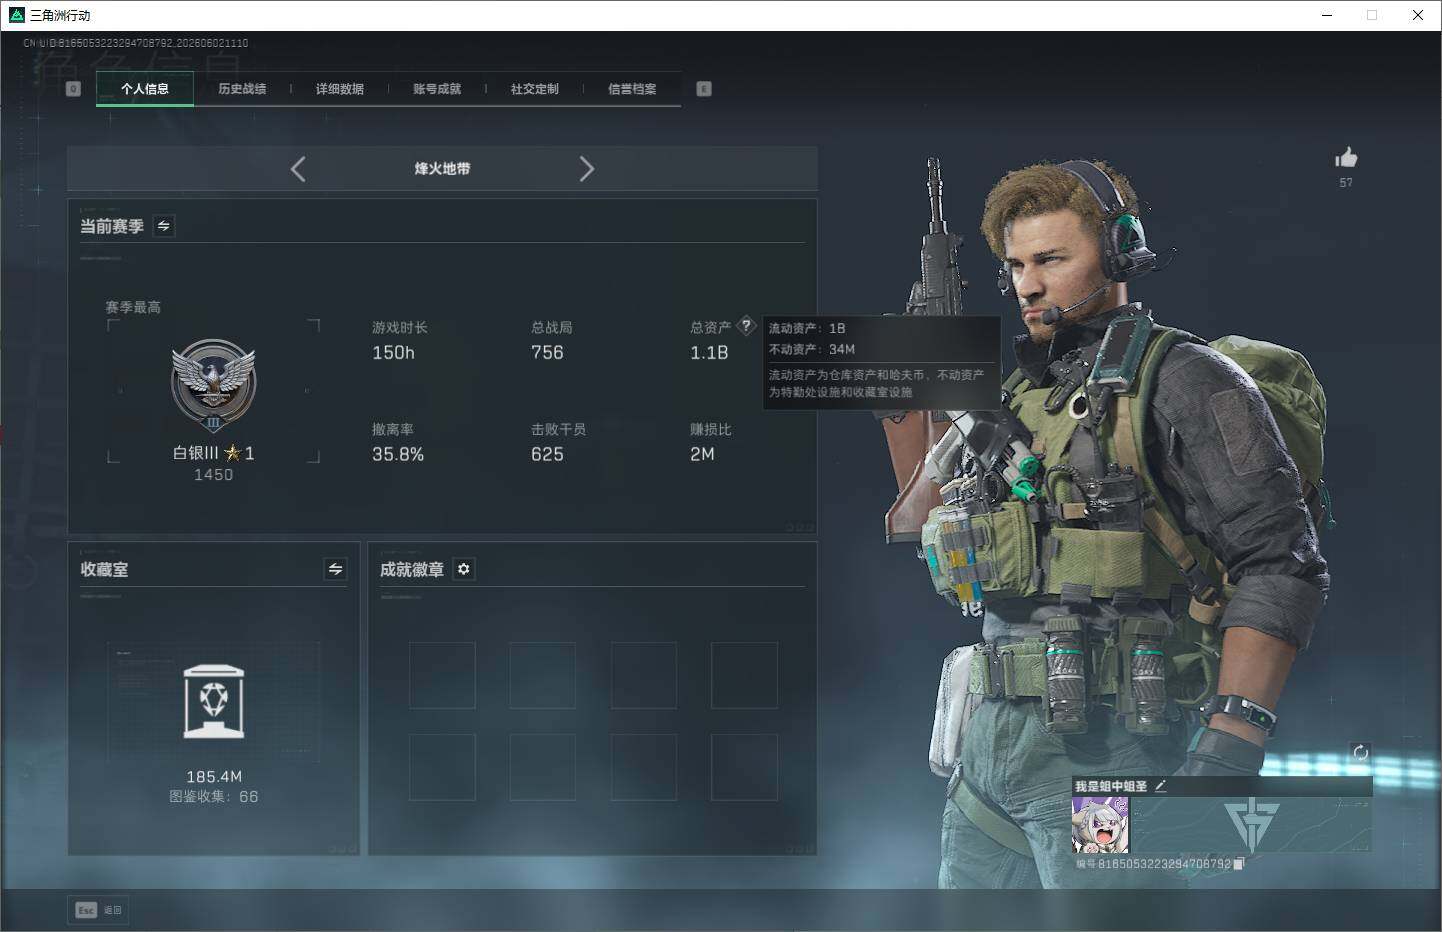Click the 击败干员 value 625
Image resolution: width=1442 pixels, height=932 pixels.
click(x=547, y=455)
